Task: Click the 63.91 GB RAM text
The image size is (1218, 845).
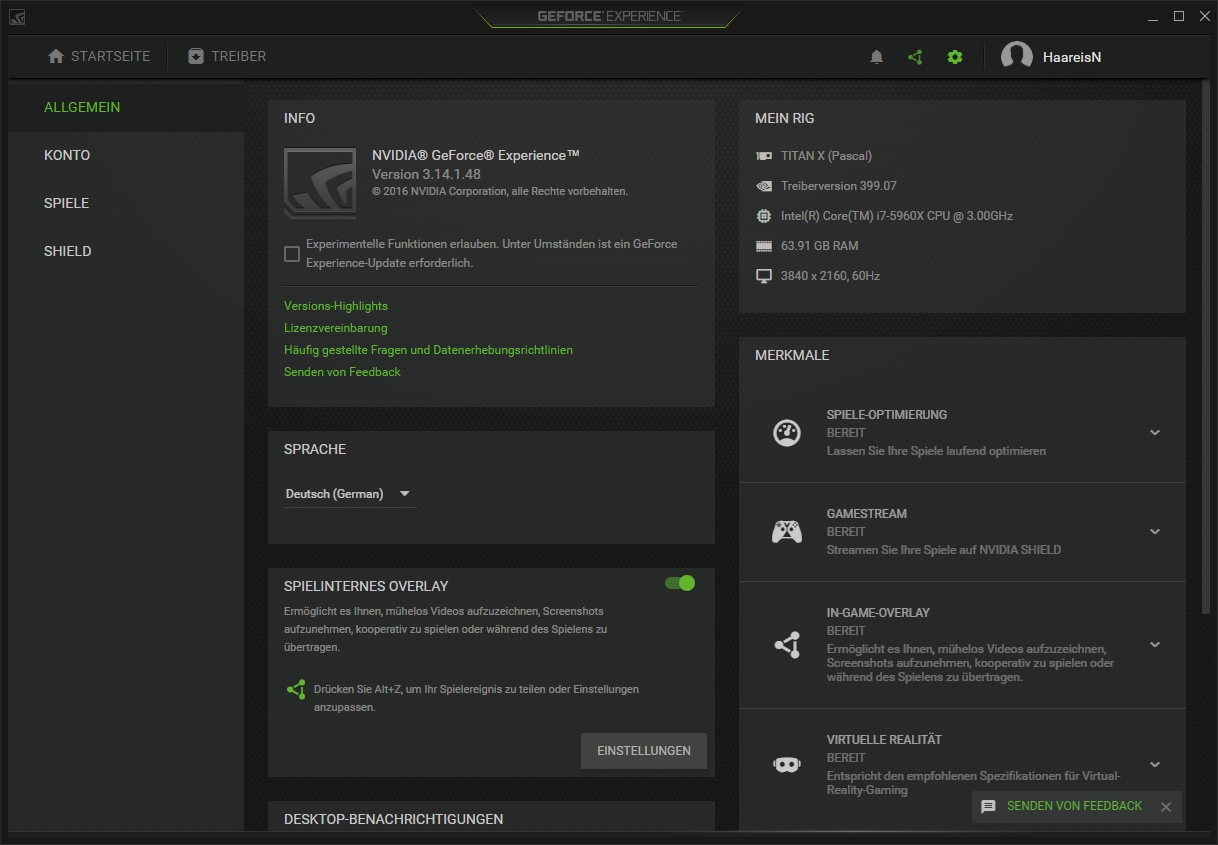Action: click(820, 246)
